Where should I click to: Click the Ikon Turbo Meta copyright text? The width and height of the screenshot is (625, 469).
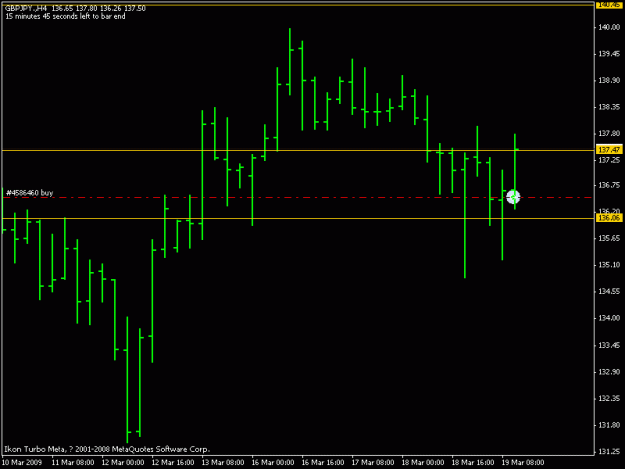pyautogui.click(x=107, y=449)
